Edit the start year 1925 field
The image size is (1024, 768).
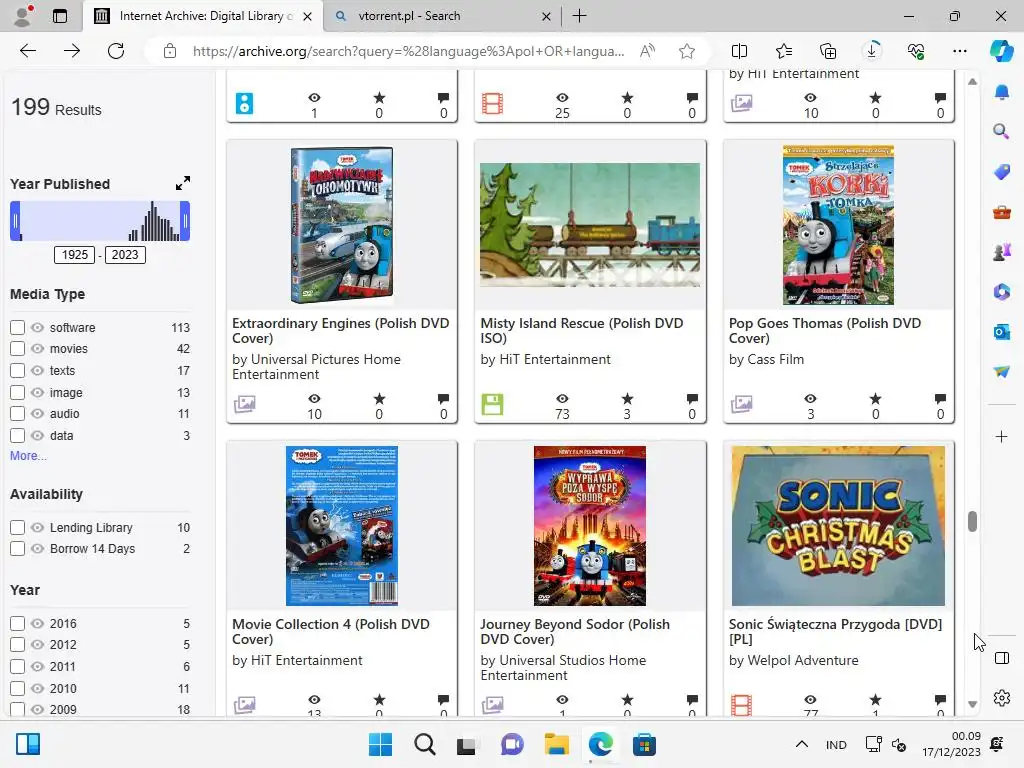click(74, 255)
